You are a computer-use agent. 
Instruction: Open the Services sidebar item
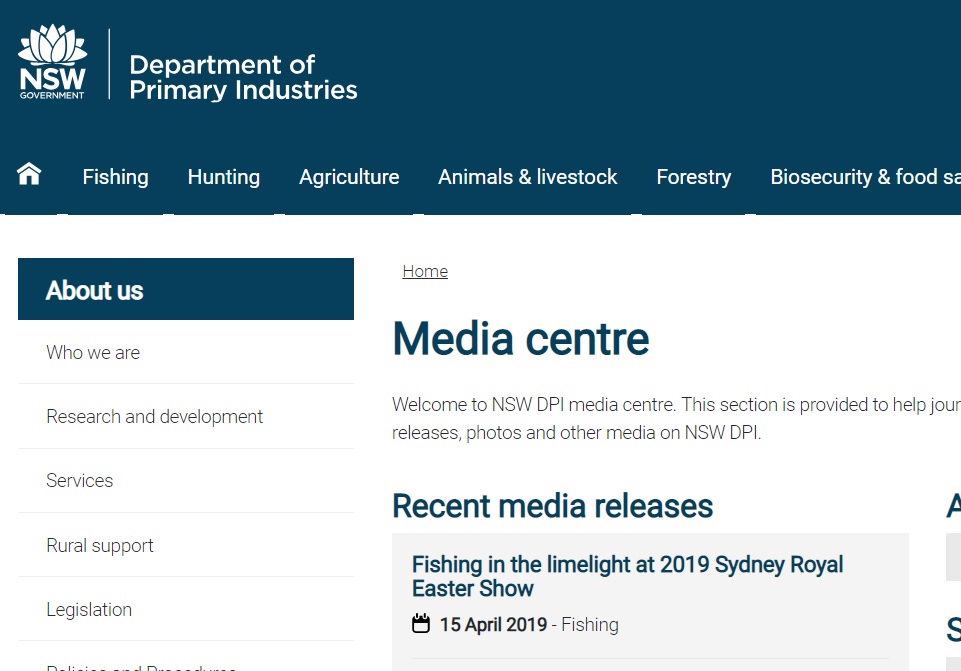80,480
